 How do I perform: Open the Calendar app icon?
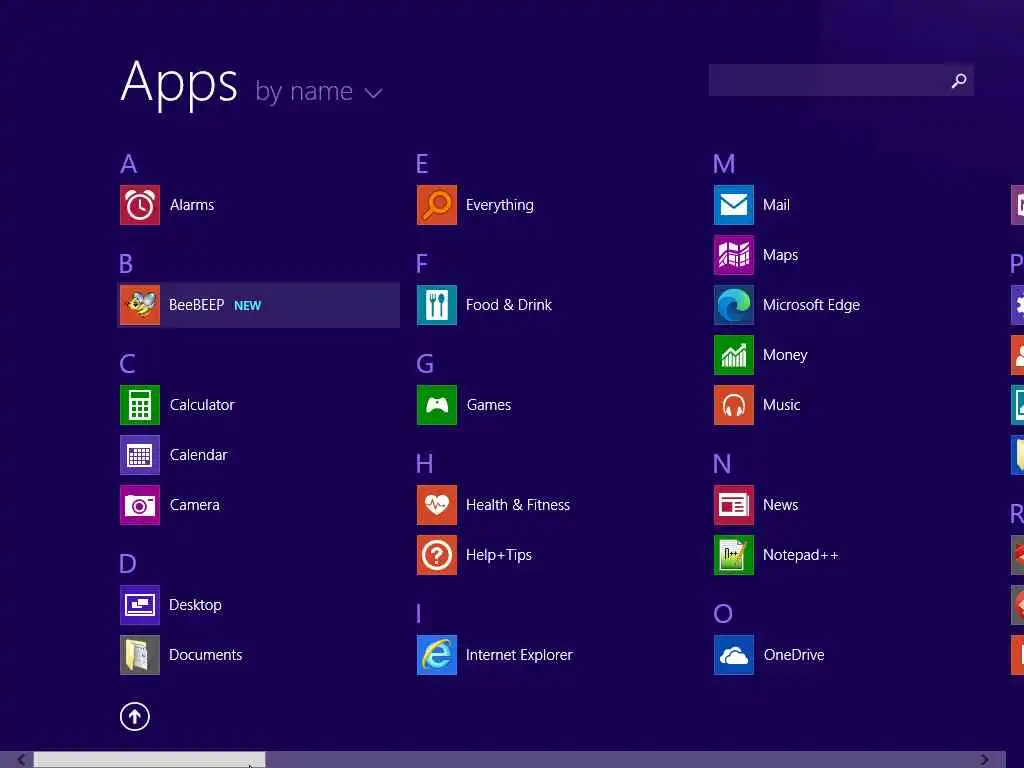(x=140, y=455)
